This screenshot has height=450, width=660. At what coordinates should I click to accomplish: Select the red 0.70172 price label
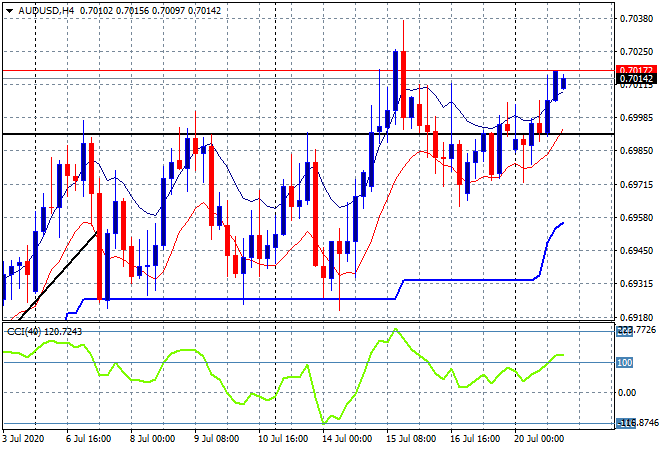coord(636,70)
